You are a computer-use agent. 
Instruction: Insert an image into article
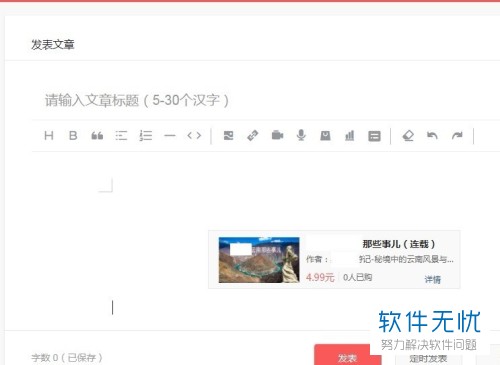click(x=228, y=136)
